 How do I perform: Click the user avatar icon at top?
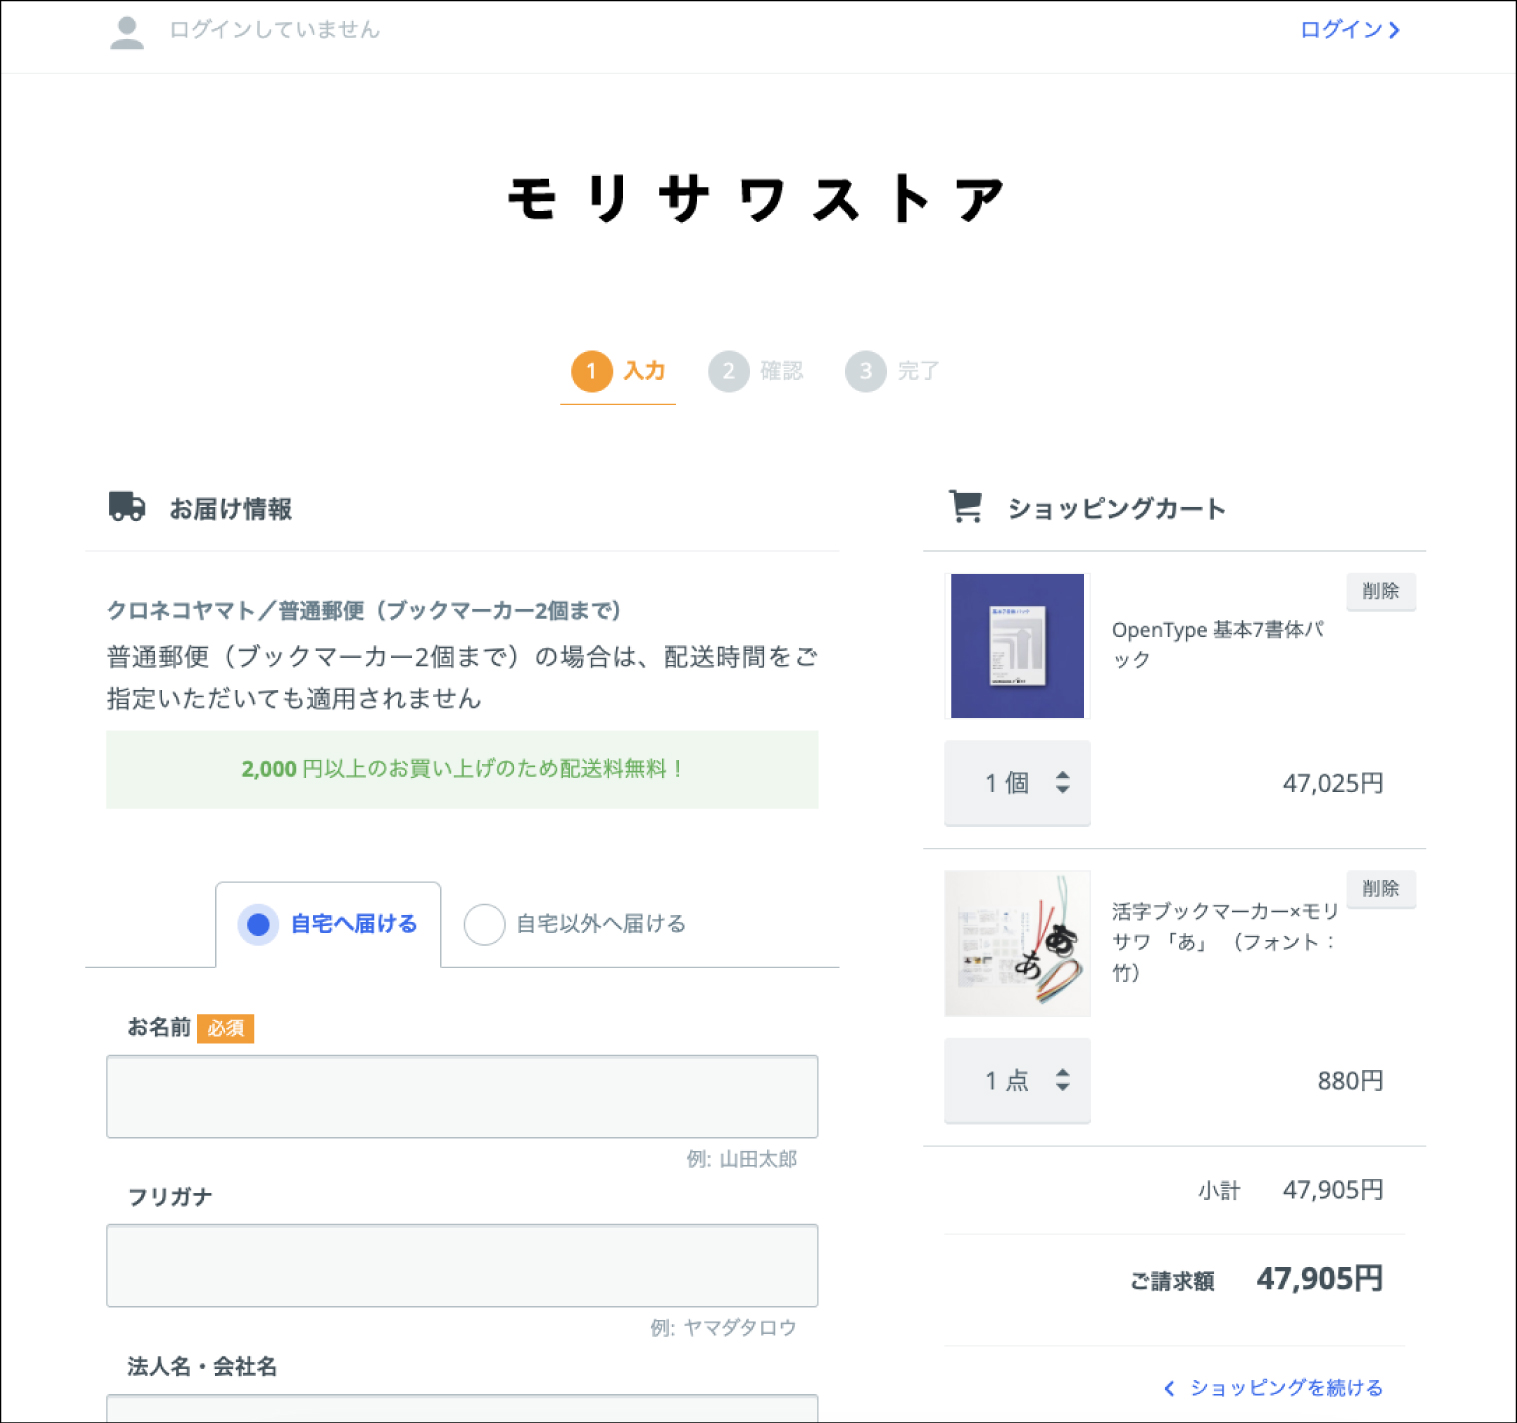[127, 32]
